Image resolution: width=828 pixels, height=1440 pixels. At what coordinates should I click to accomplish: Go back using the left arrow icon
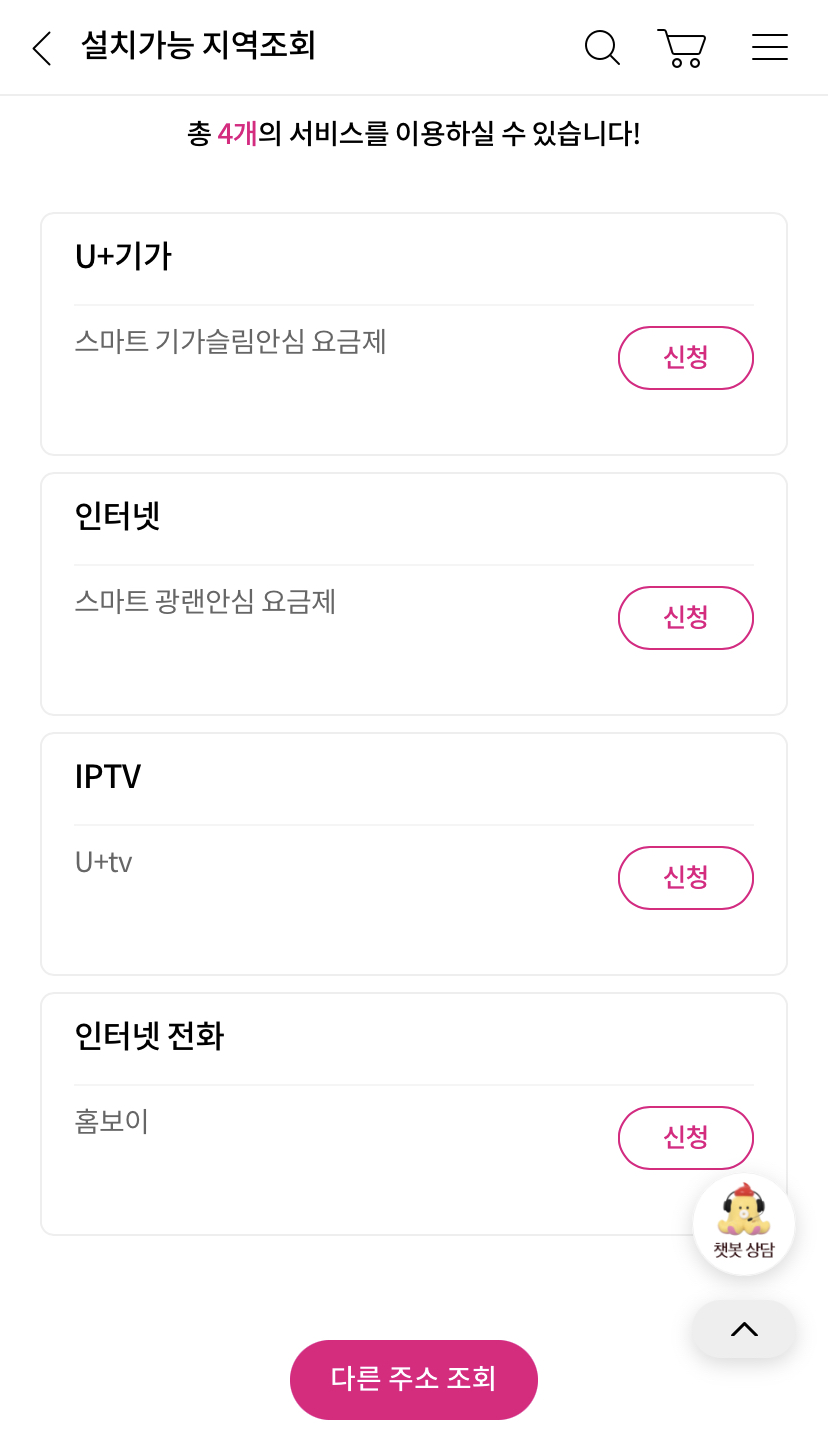[x=41, y=48]
